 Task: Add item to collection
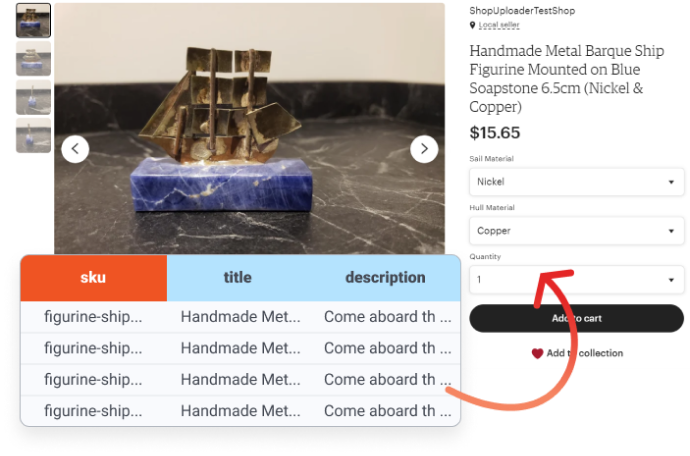click(577, 353)
